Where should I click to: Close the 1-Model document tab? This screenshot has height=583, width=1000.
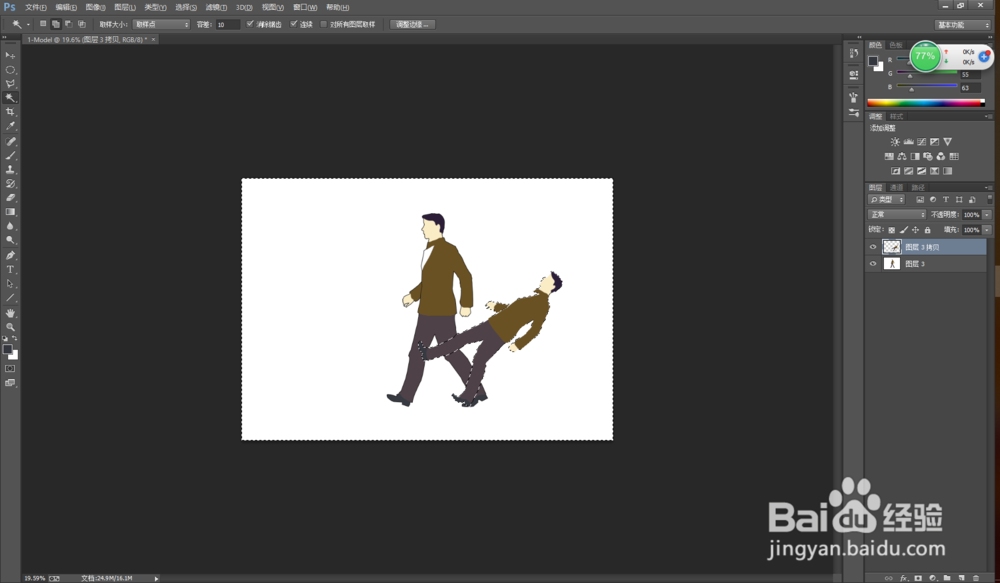coord(153,40)
